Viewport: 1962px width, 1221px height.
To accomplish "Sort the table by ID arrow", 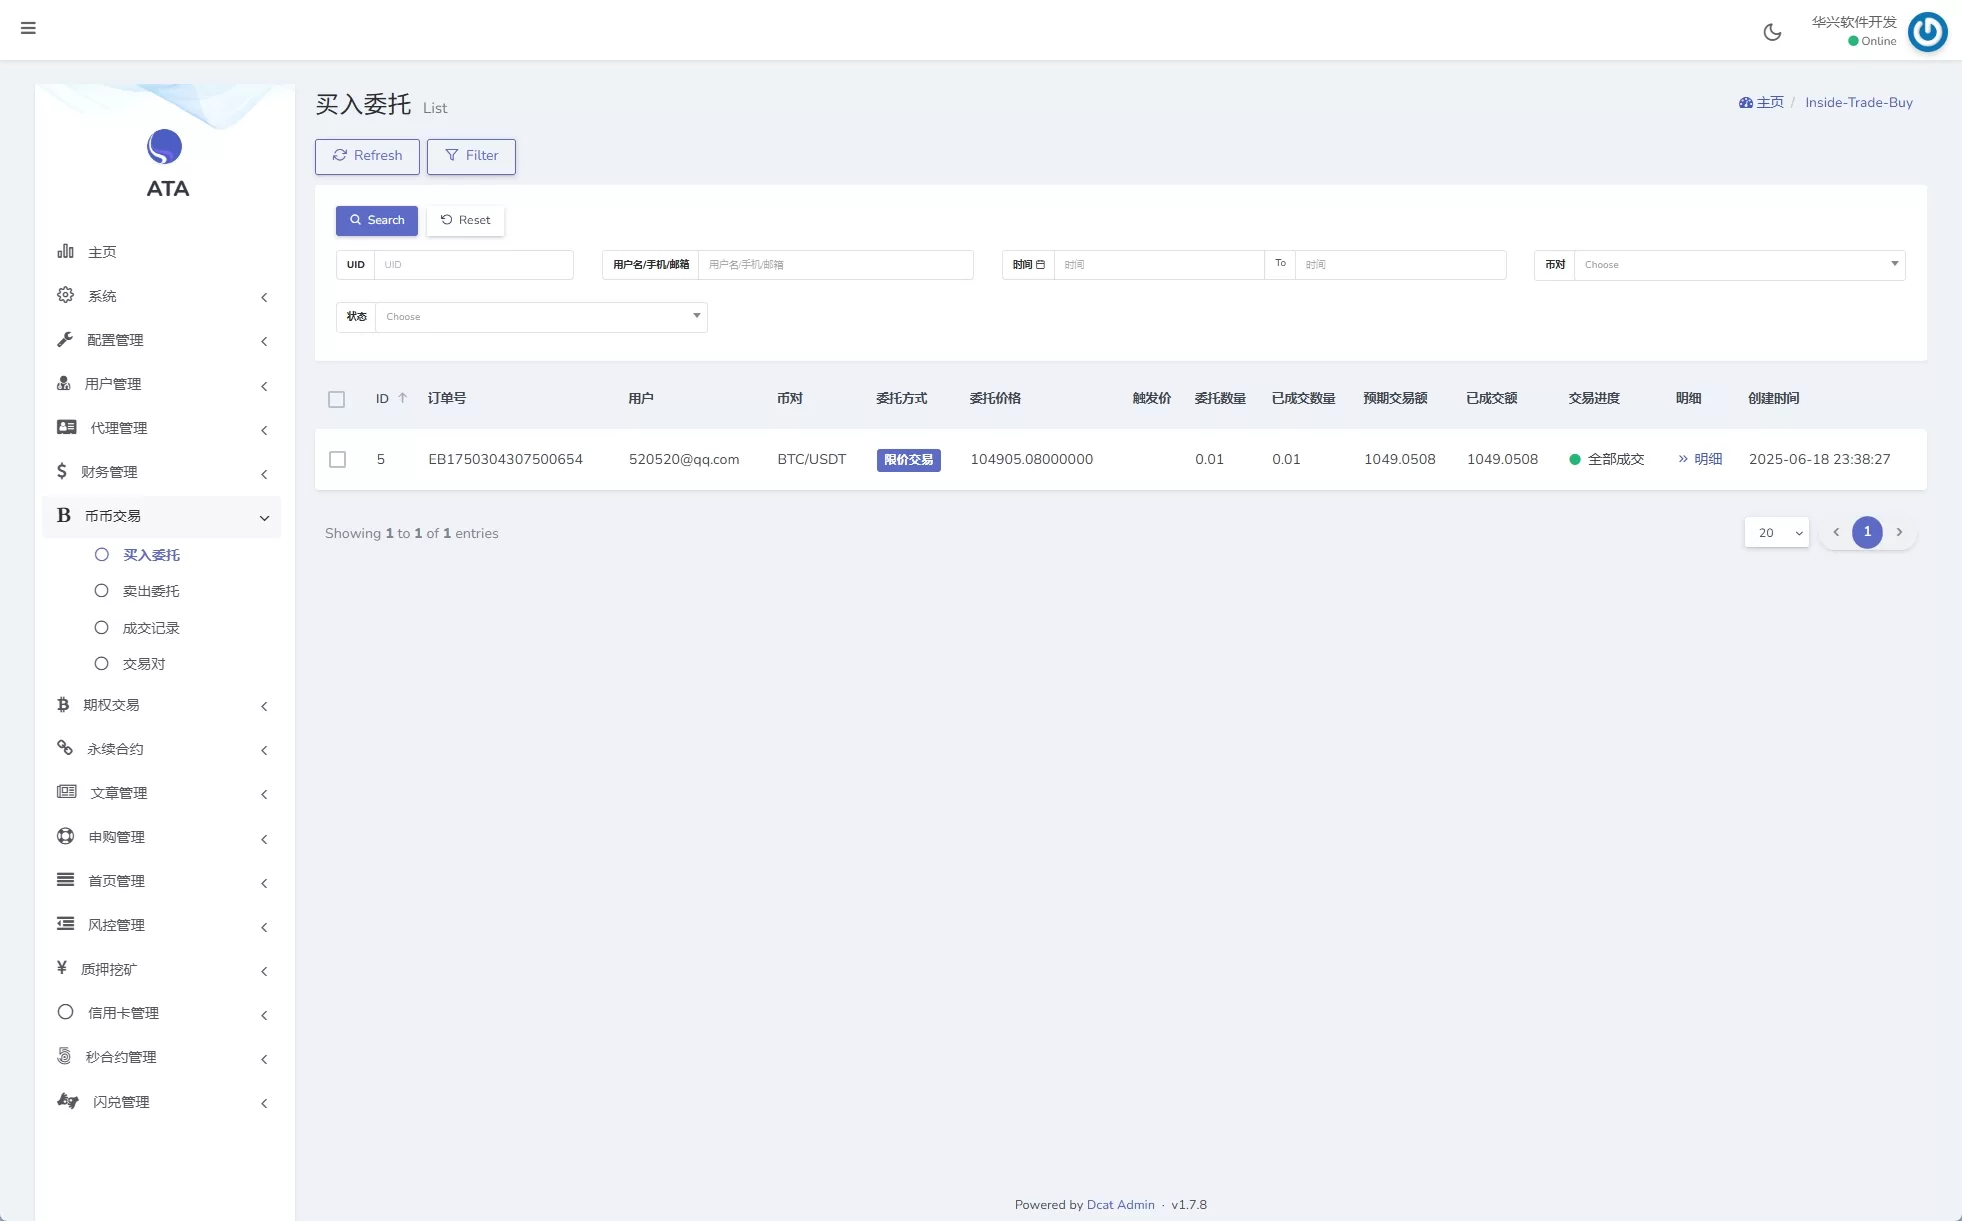I will 403,398.
